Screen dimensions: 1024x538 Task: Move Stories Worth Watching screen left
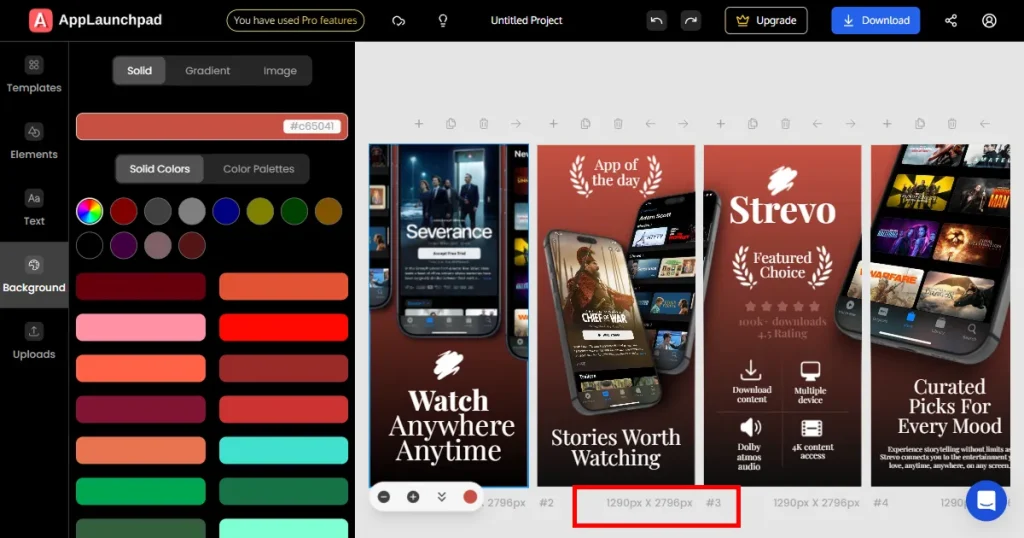pyautogui.click(x=650, y=123)
